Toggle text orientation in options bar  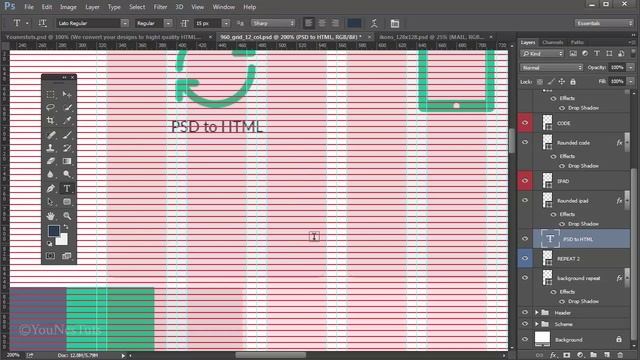pos(42,23)
